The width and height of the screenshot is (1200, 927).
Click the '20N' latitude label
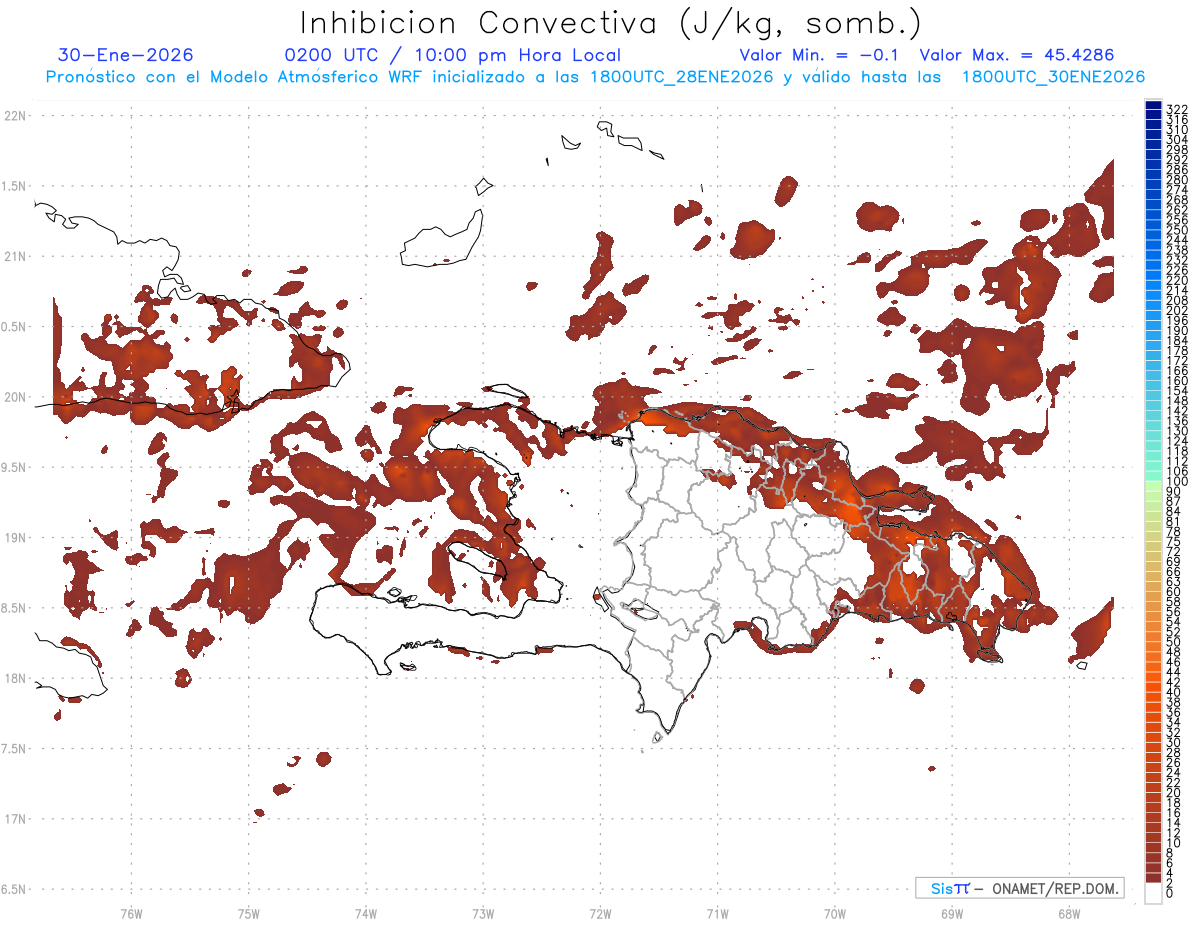click(x=15, y=397)
